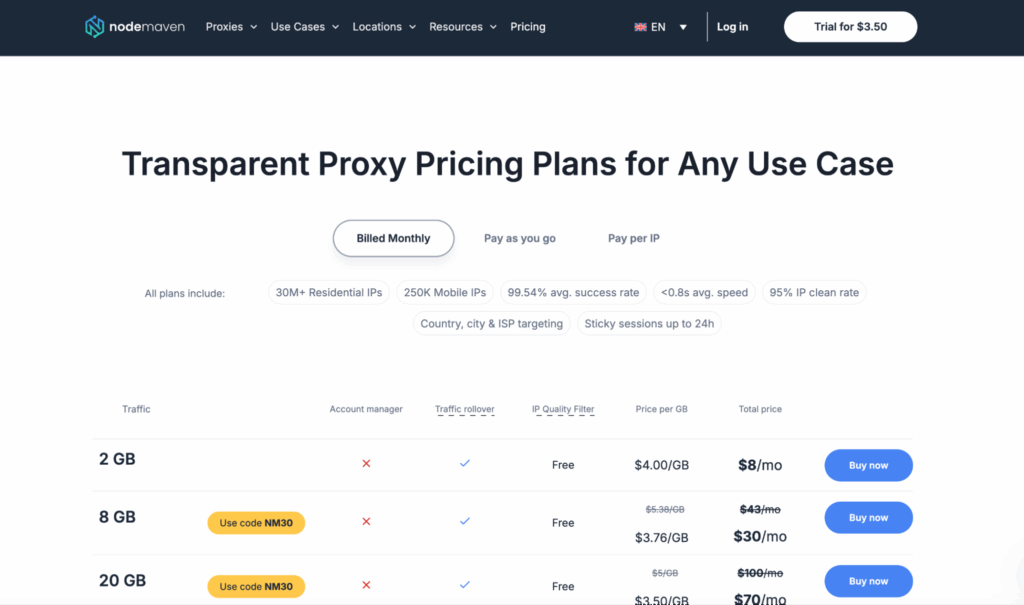Switch to Pay as you go billing
Viewport: 1024px width, 605px height.
[519, 238]
